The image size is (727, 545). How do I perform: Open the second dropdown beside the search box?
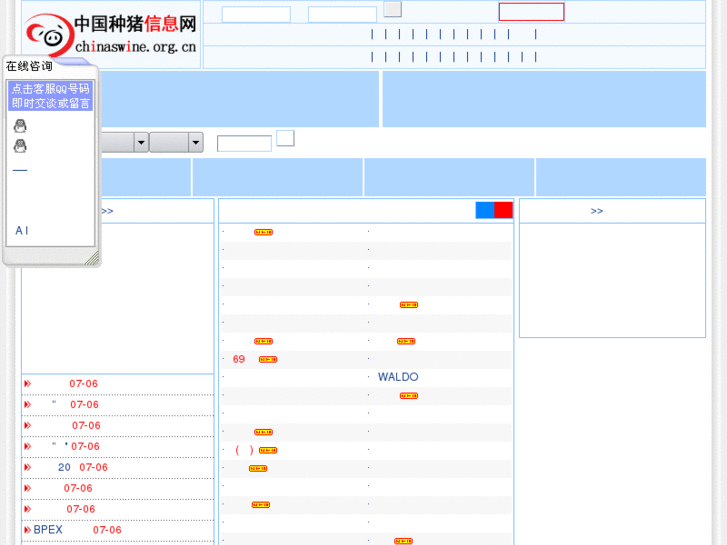pos(176,142)
